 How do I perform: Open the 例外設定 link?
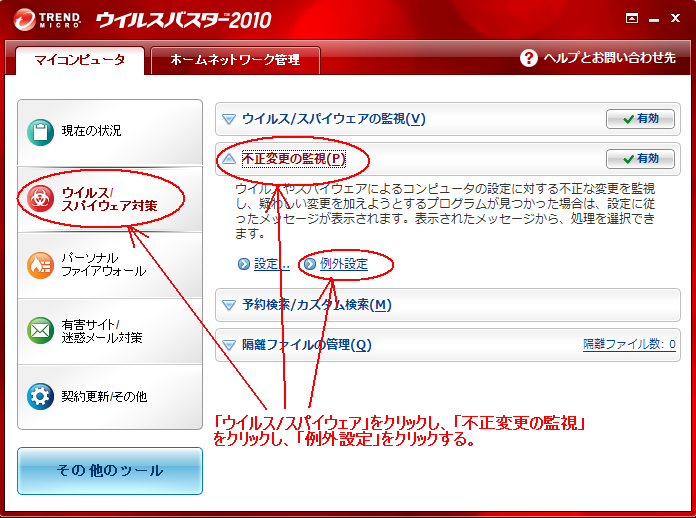pos(344,265)
